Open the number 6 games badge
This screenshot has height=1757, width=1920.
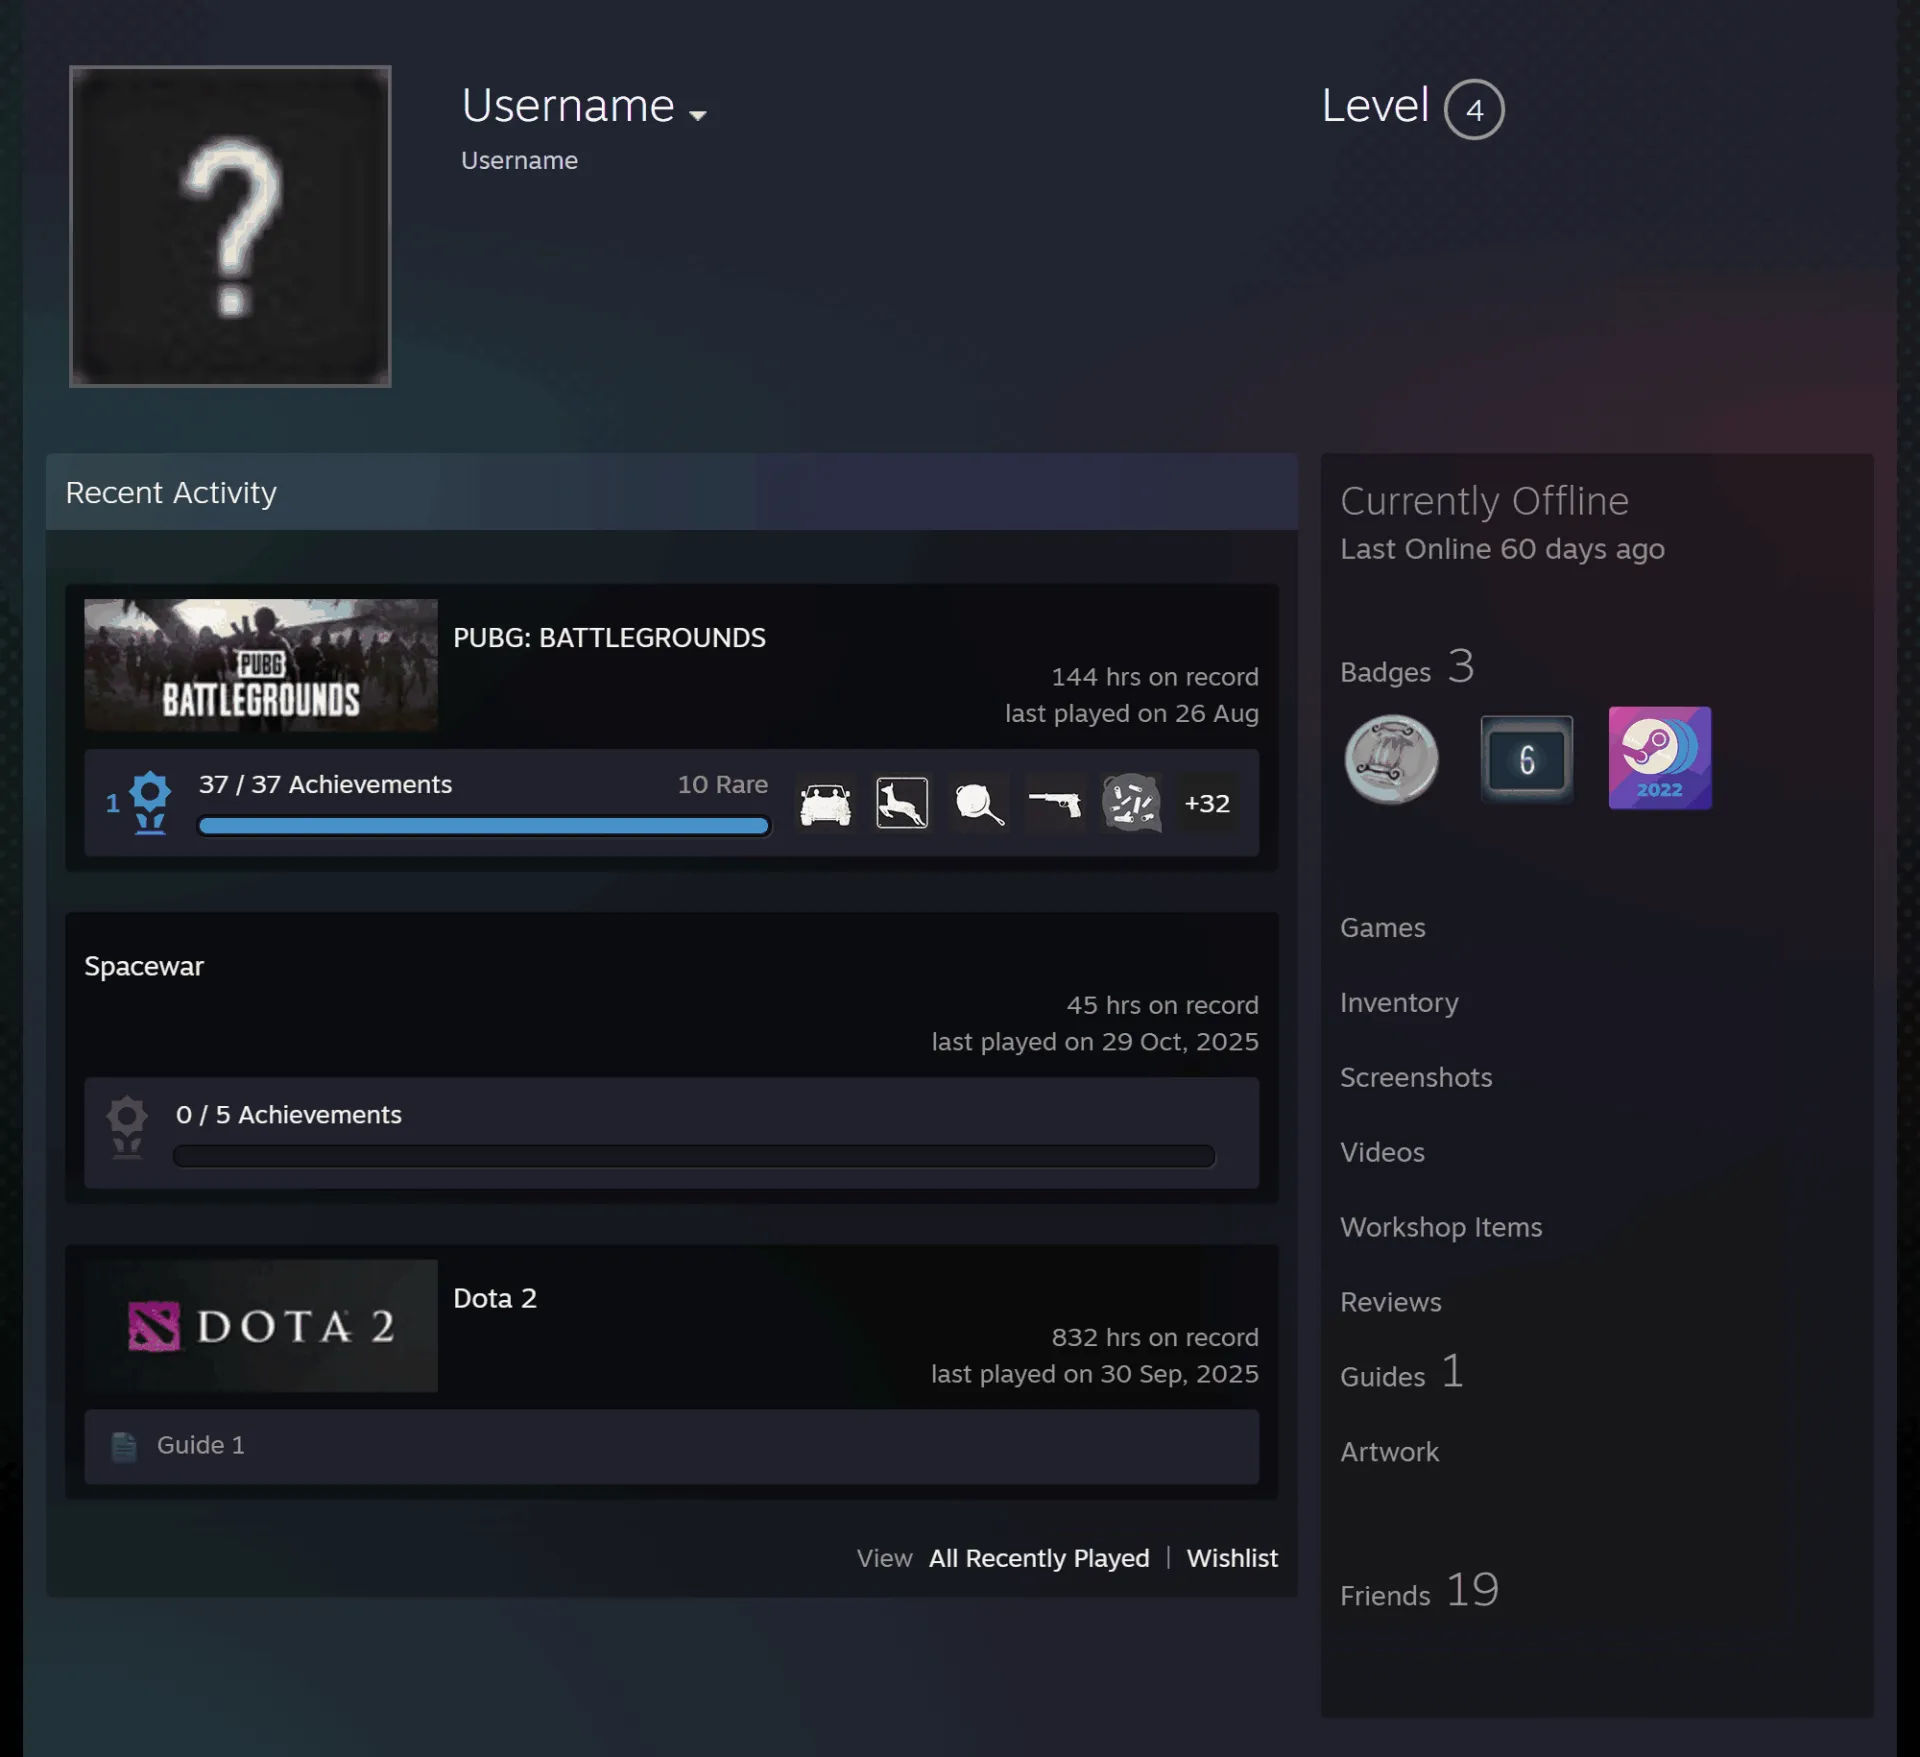(x=1526, y=759)
